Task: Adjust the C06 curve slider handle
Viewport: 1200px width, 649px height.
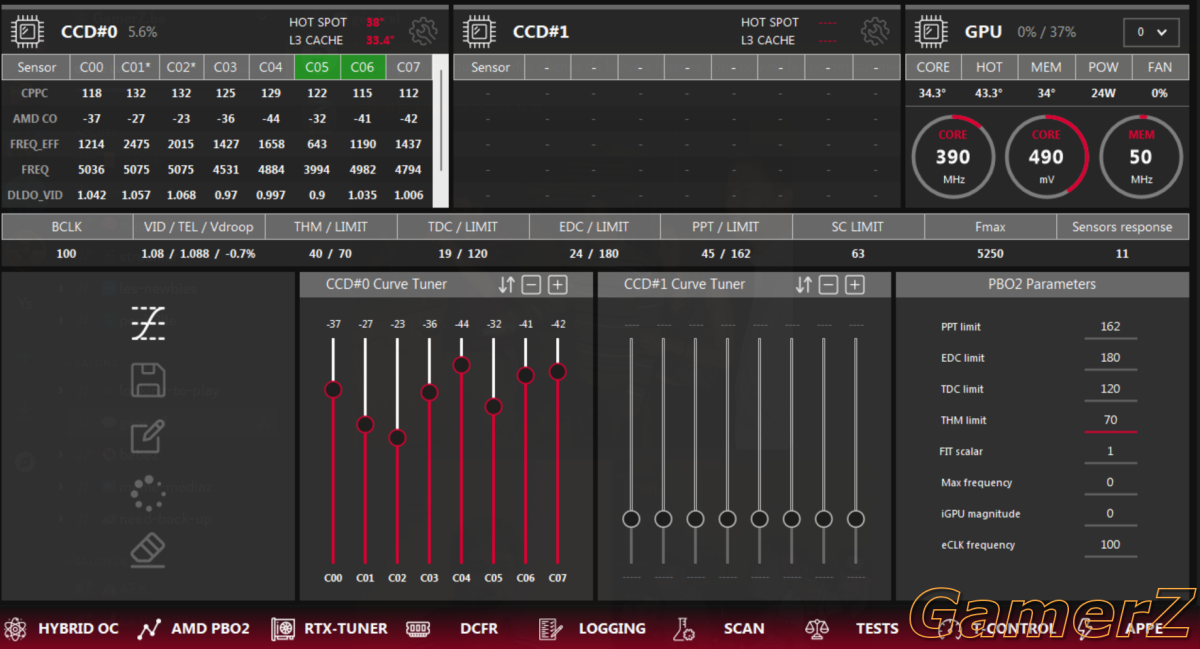Action: [526, 375]
